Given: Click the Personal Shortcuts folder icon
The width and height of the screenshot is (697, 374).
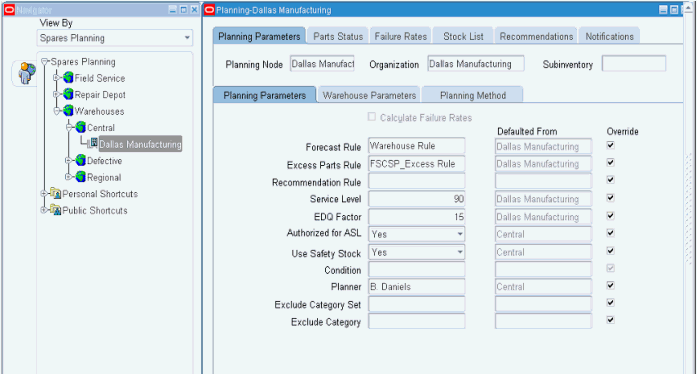Looking at the screenshot, I should click(56, 193).
